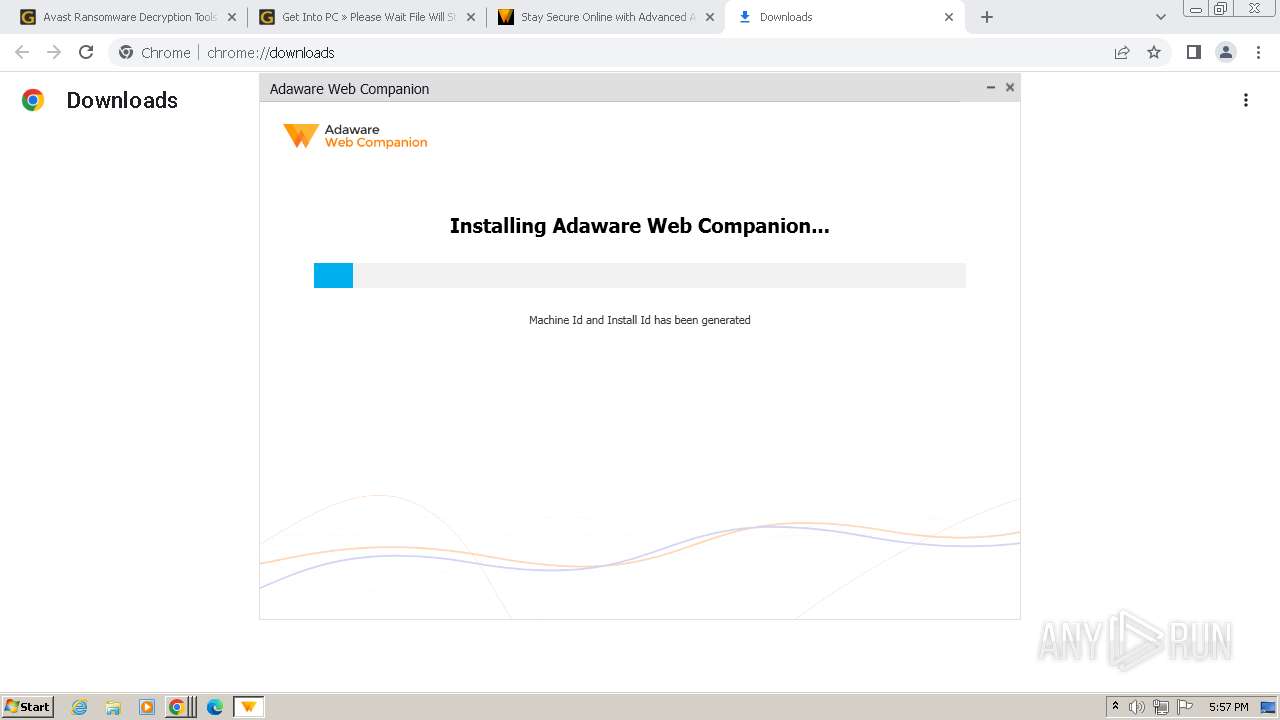The height and width of the screenshot is (720, 1280).
Task: Close the Downloads tab
Action: point(949,17)
